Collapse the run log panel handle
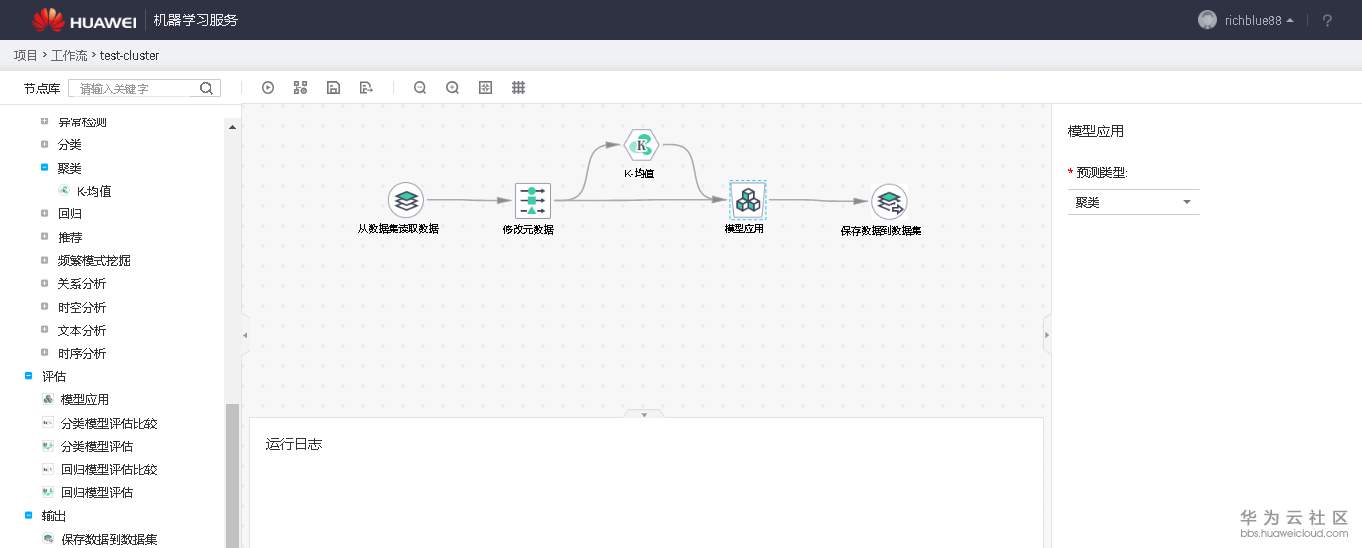 coord(644,413)
